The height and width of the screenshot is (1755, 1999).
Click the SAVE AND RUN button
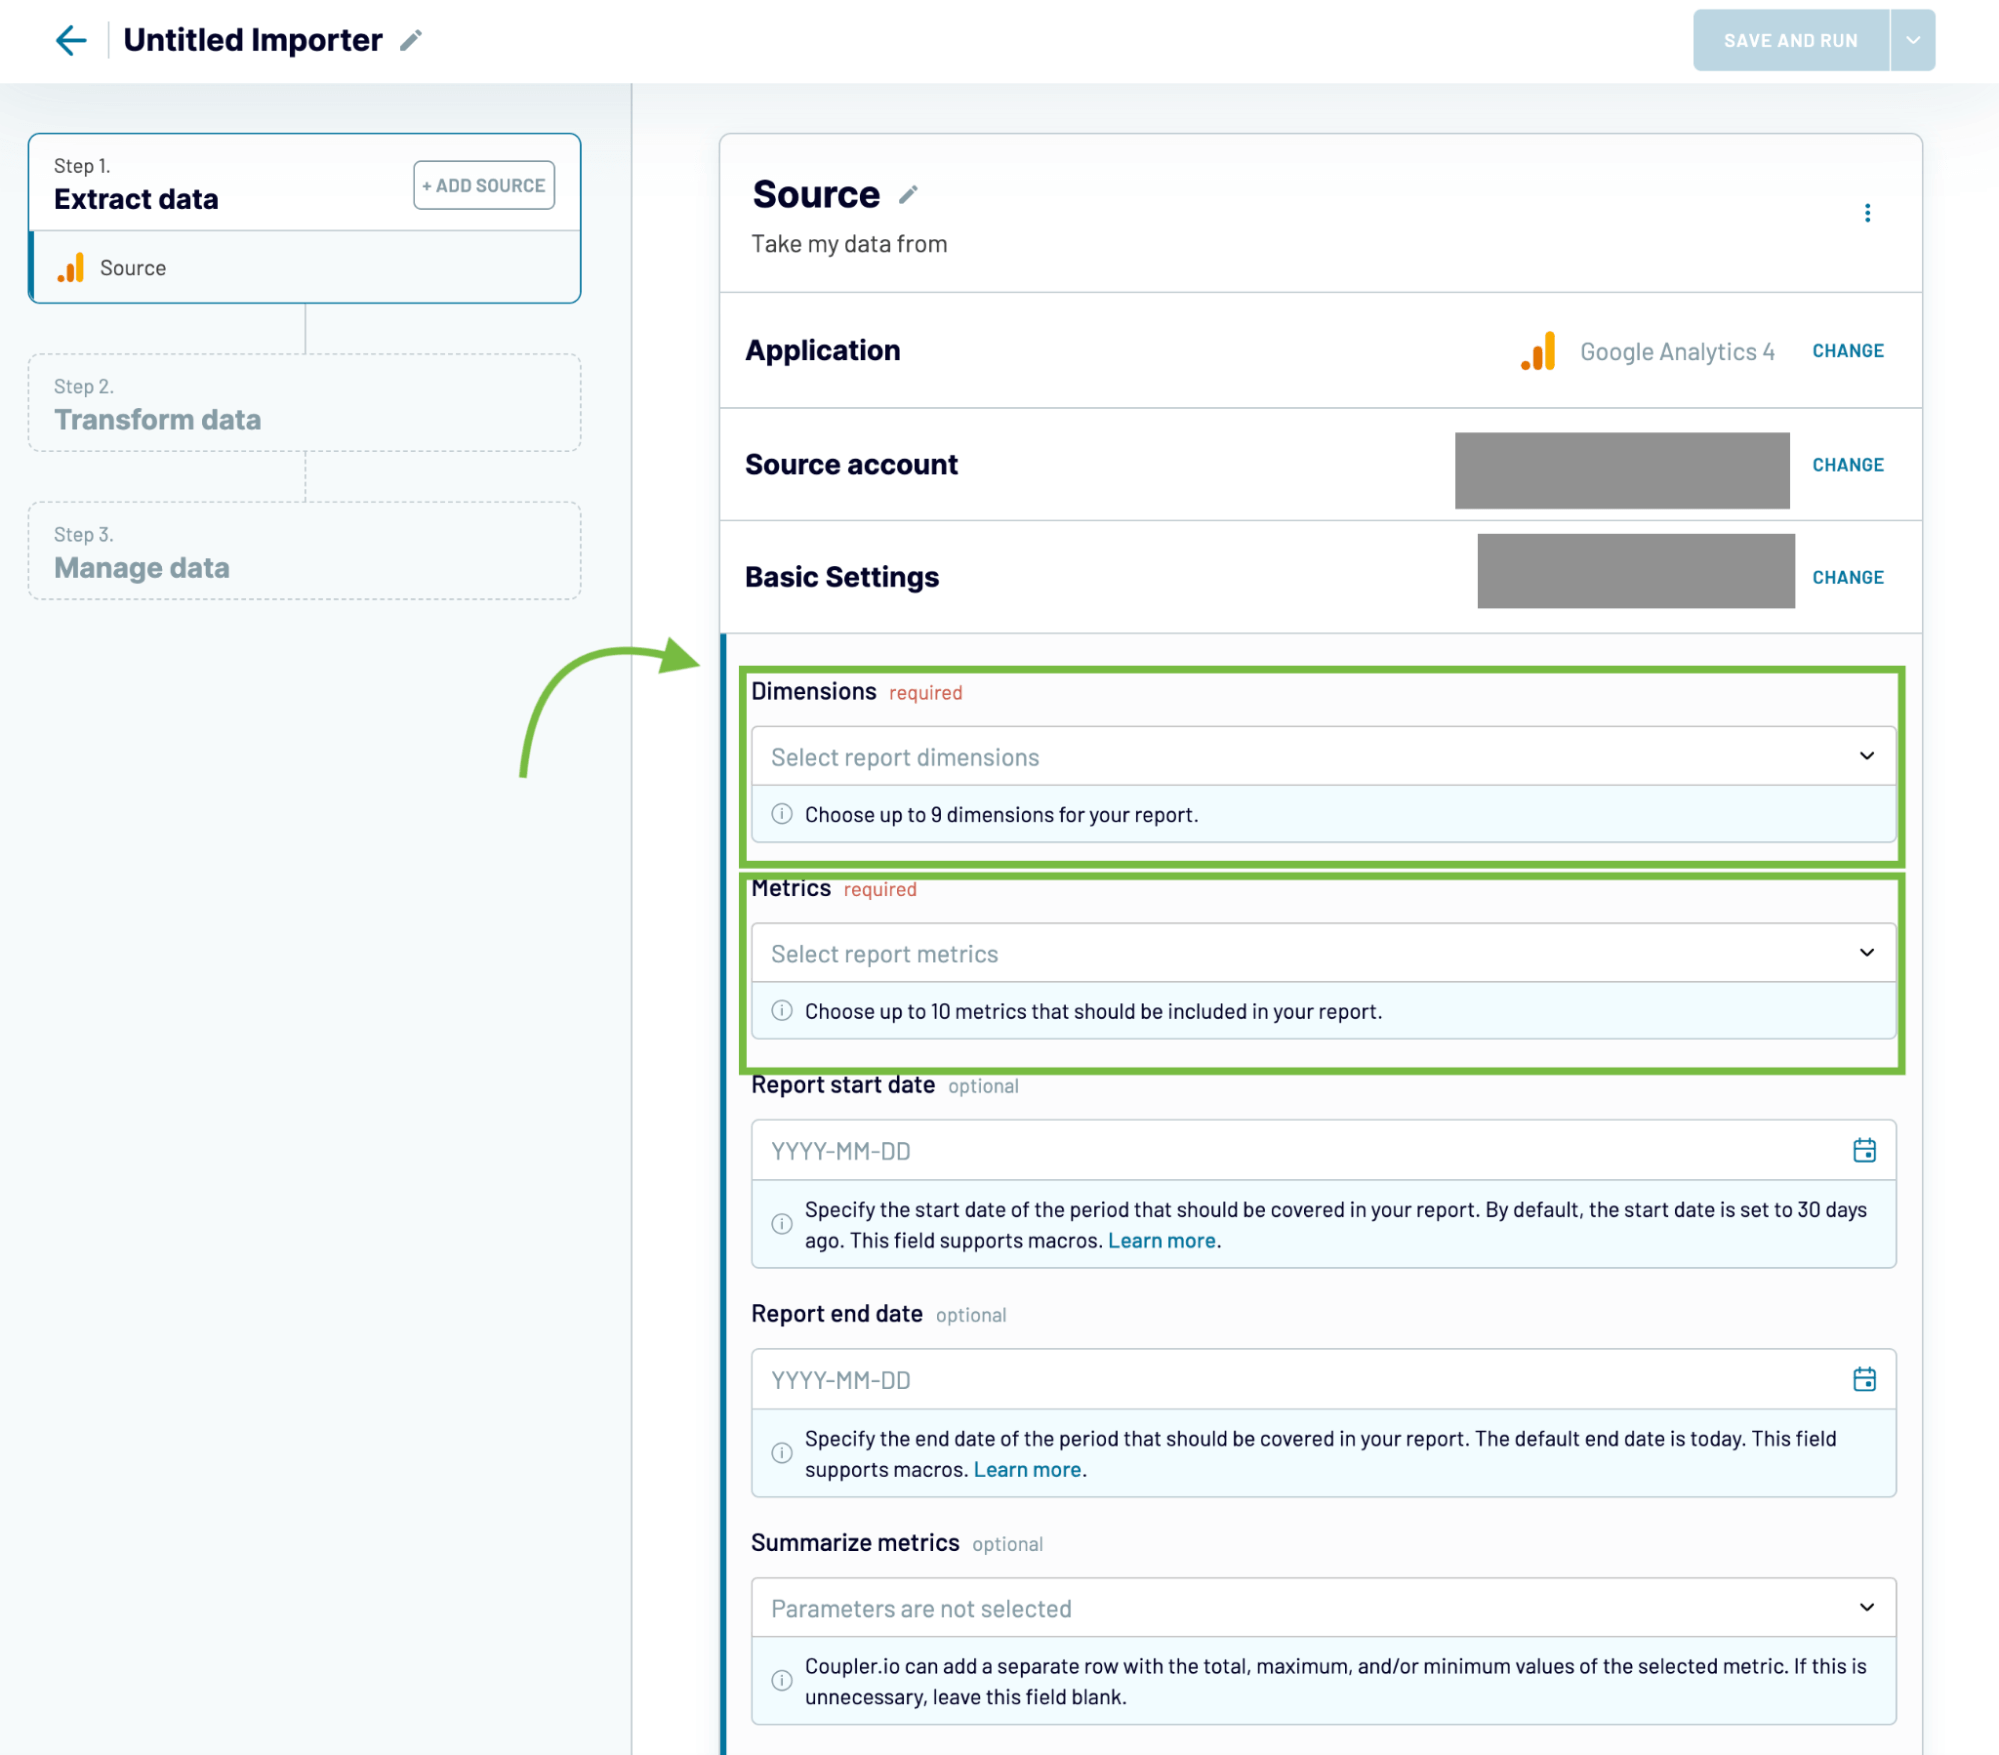point(1789,40)
